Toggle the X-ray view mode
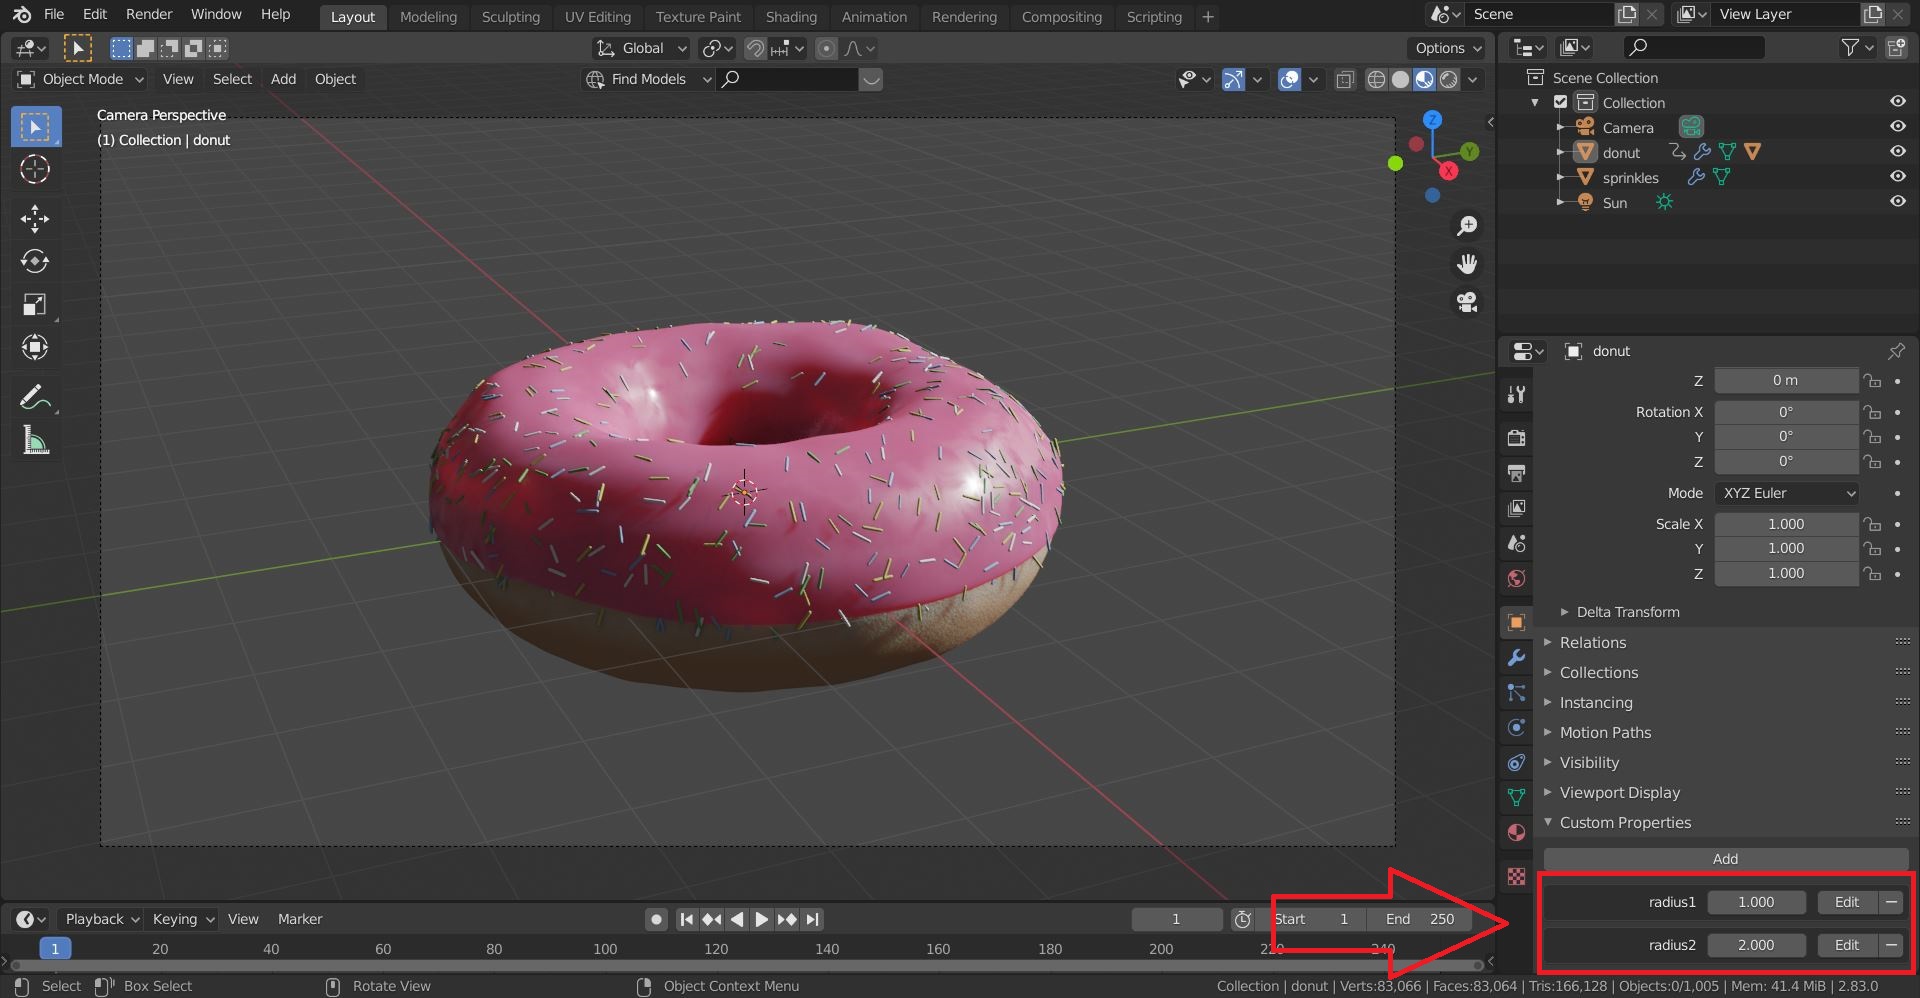This screenshot has height=998, width=1920. [x=1345, y=80]
